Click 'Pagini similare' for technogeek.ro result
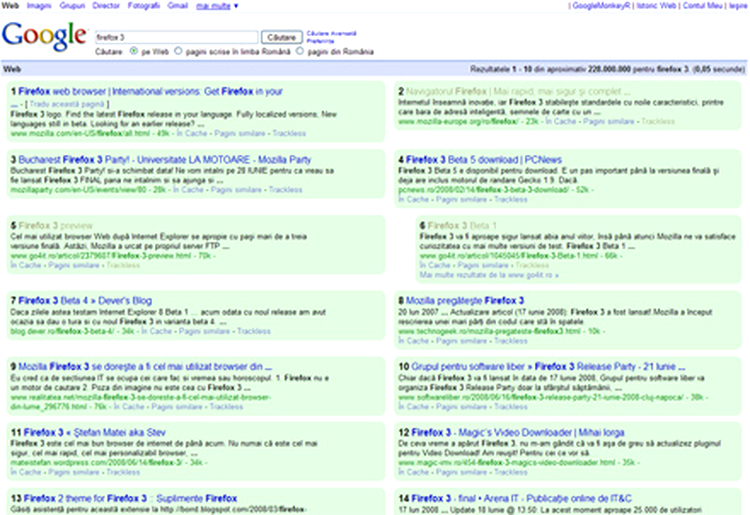This screenshot has width=750, height=515. (x=462, y=341)
